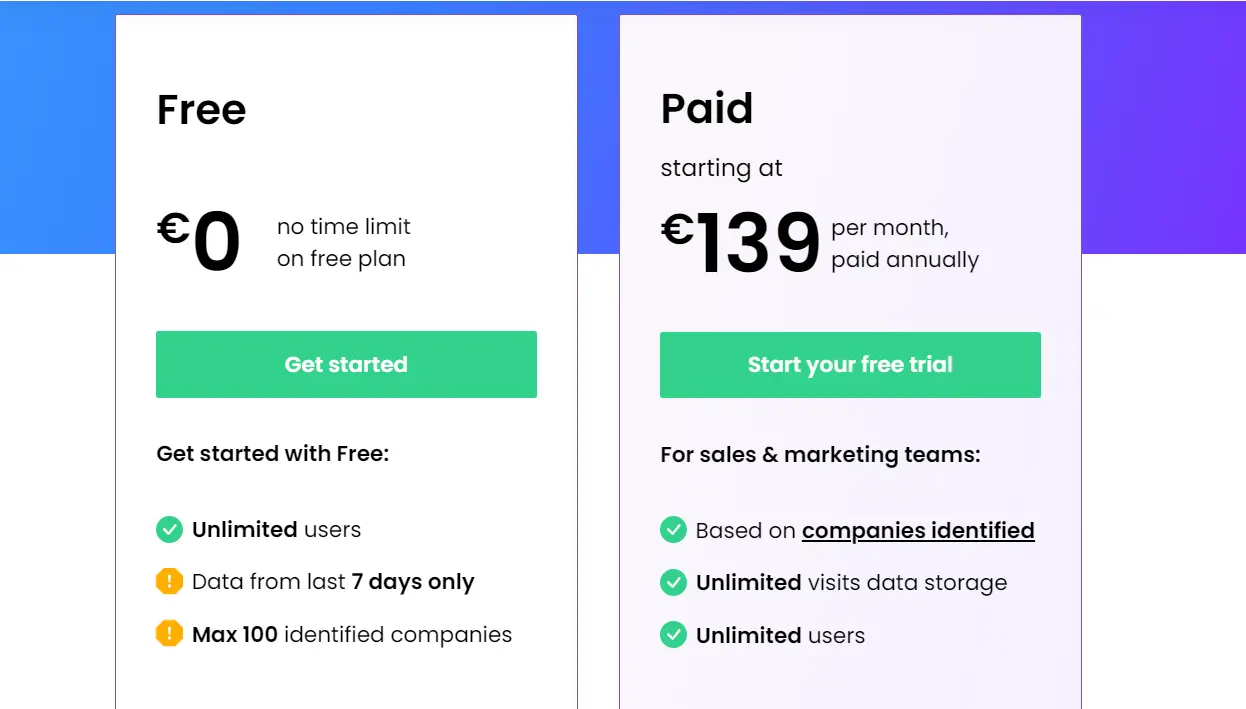Click the Max 100 identified companies text
The height and width of the screenshot is (709, 1246).
351,634
